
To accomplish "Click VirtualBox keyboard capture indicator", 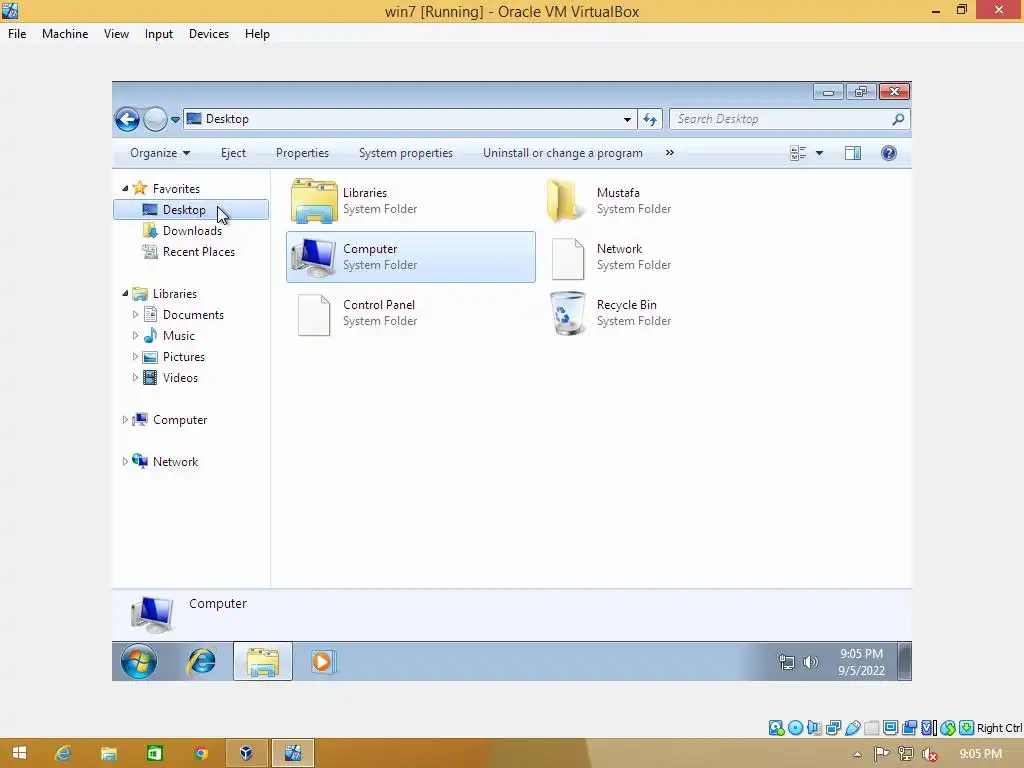I will (967, 728).
